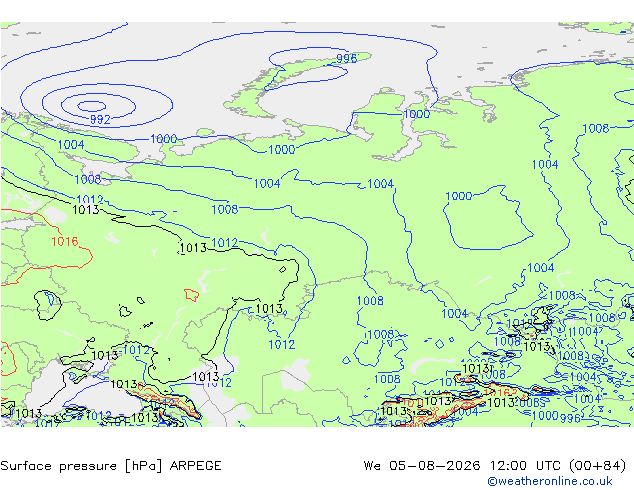634x490 pixels.
Task: Select the 'Surface pressure [hPa]' caption text
Action: coord(81,466)
